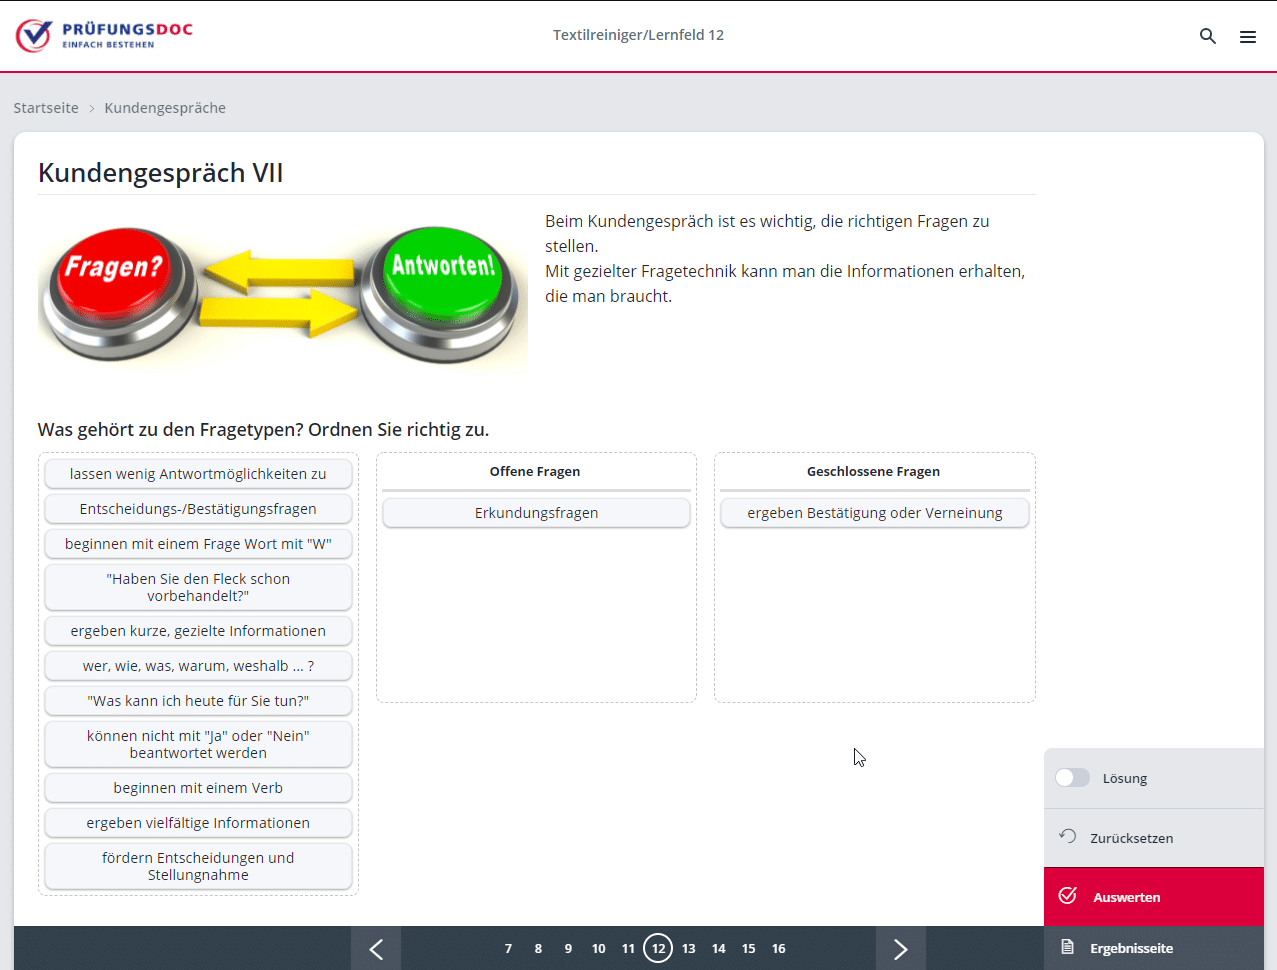Screen dimensions: 1277x970
Task: Go to next page with right arrow
Action: (900, 949)
